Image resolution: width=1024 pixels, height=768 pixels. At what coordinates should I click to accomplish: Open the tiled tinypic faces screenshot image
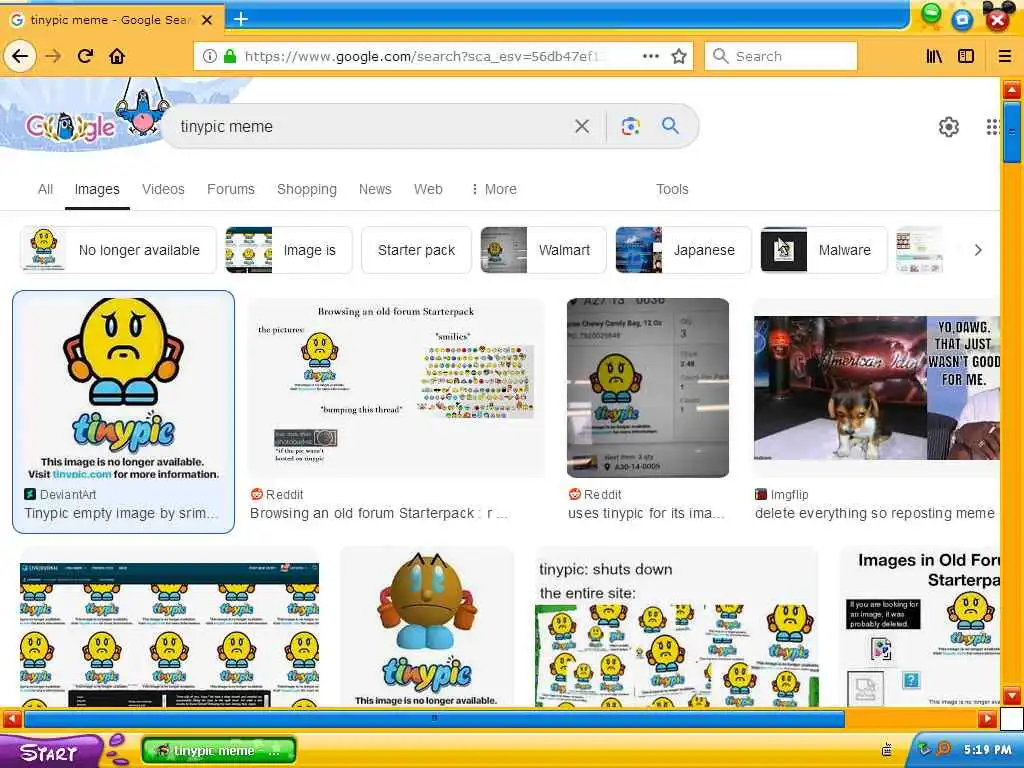click(169, 635)
